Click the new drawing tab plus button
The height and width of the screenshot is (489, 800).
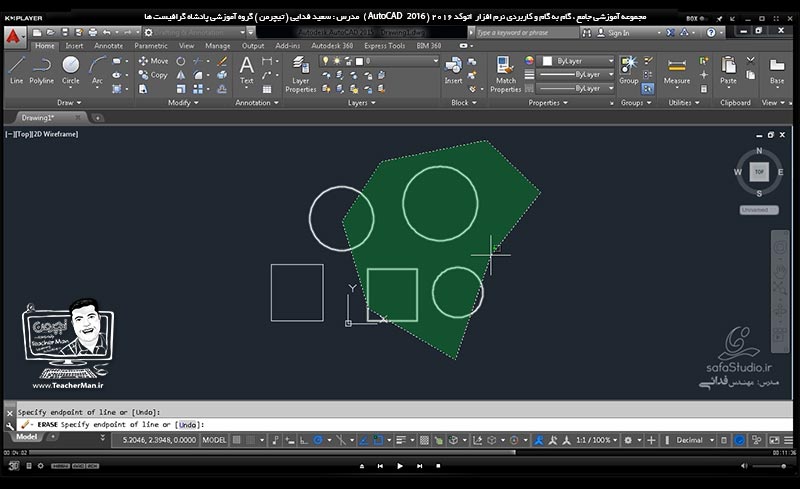pyautogui.click(x=97, y=118)
